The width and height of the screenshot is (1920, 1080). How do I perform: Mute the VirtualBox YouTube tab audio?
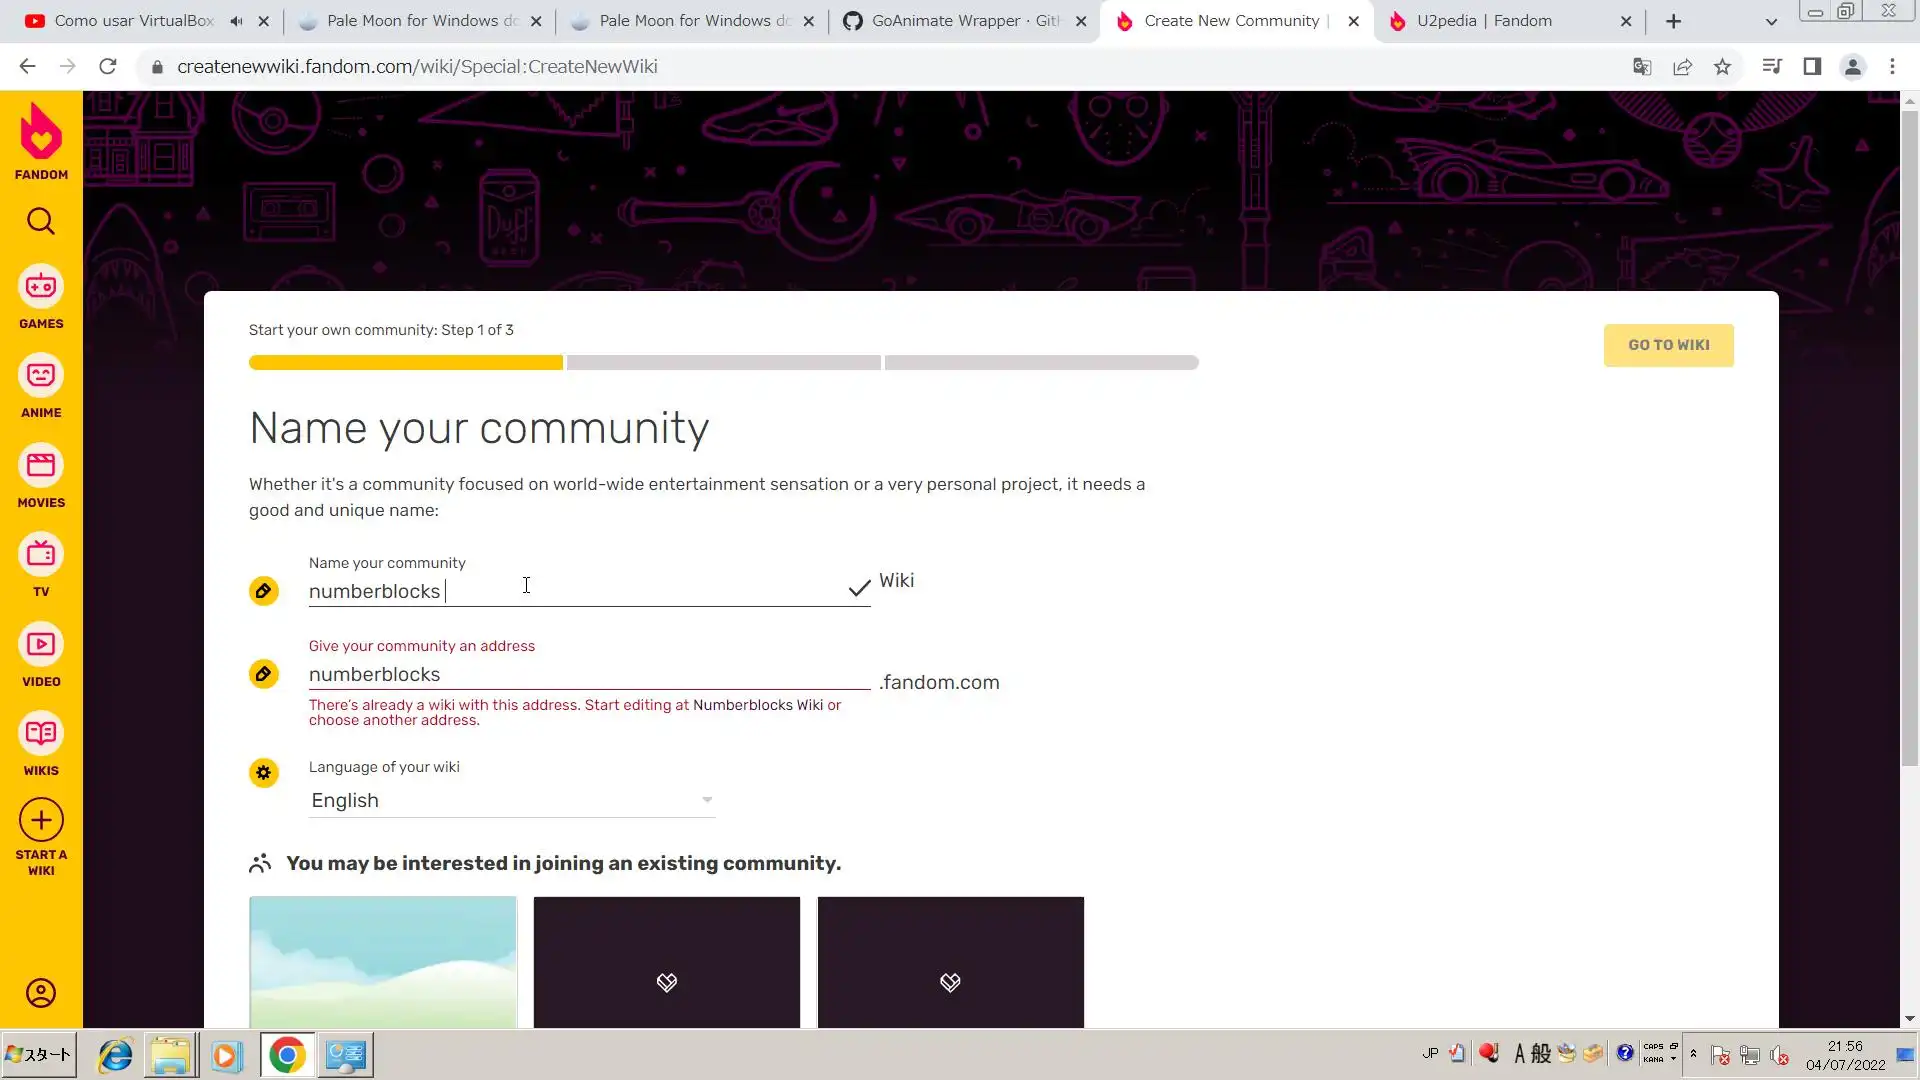[236, 21]
